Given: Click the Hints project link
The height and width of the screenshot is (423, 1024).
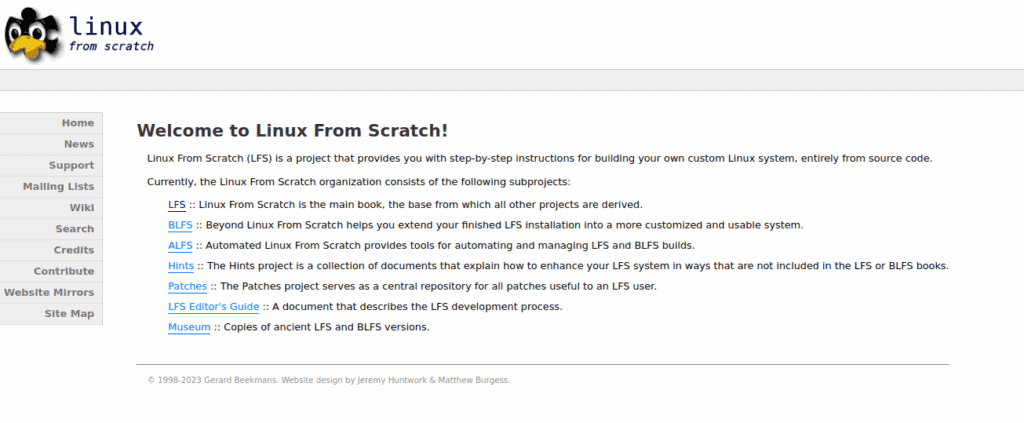Looking at the screenshot, I should [180, 266].
